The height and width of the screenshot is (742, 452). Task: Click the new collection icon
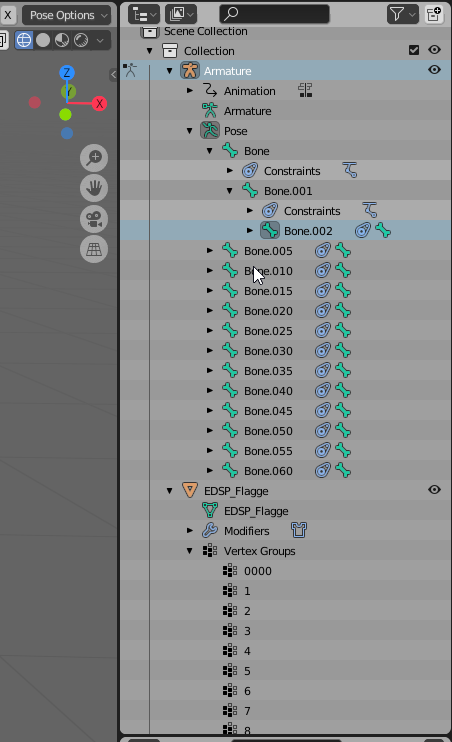click(434, 15)
